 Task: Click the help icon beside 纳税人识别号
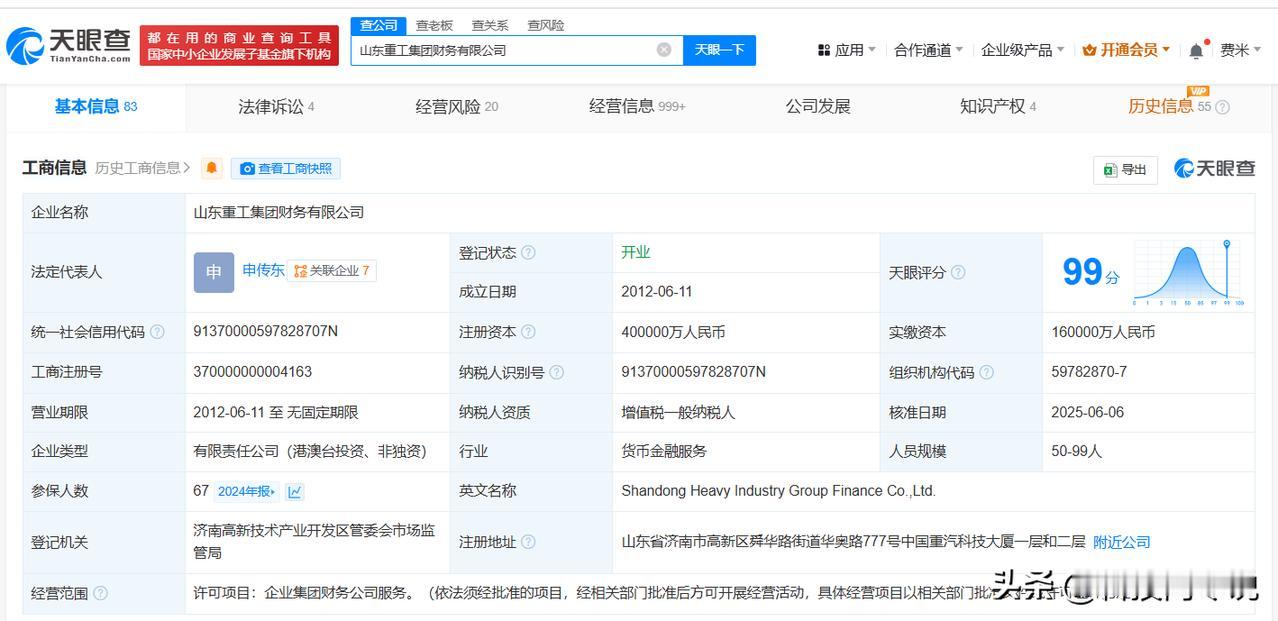pos(556,372)
